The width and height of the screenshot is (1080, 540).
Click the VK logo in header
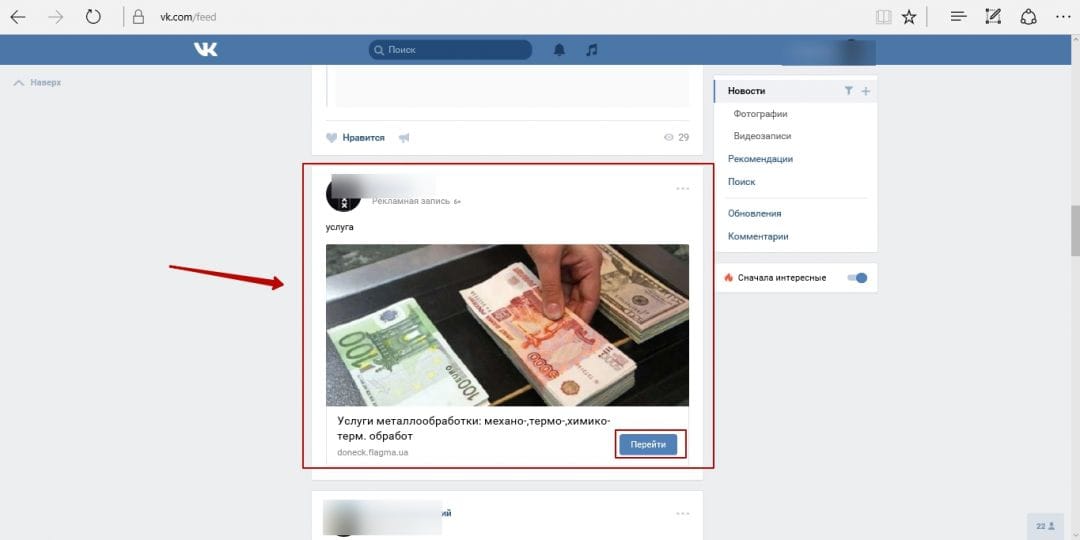point(205,49)
